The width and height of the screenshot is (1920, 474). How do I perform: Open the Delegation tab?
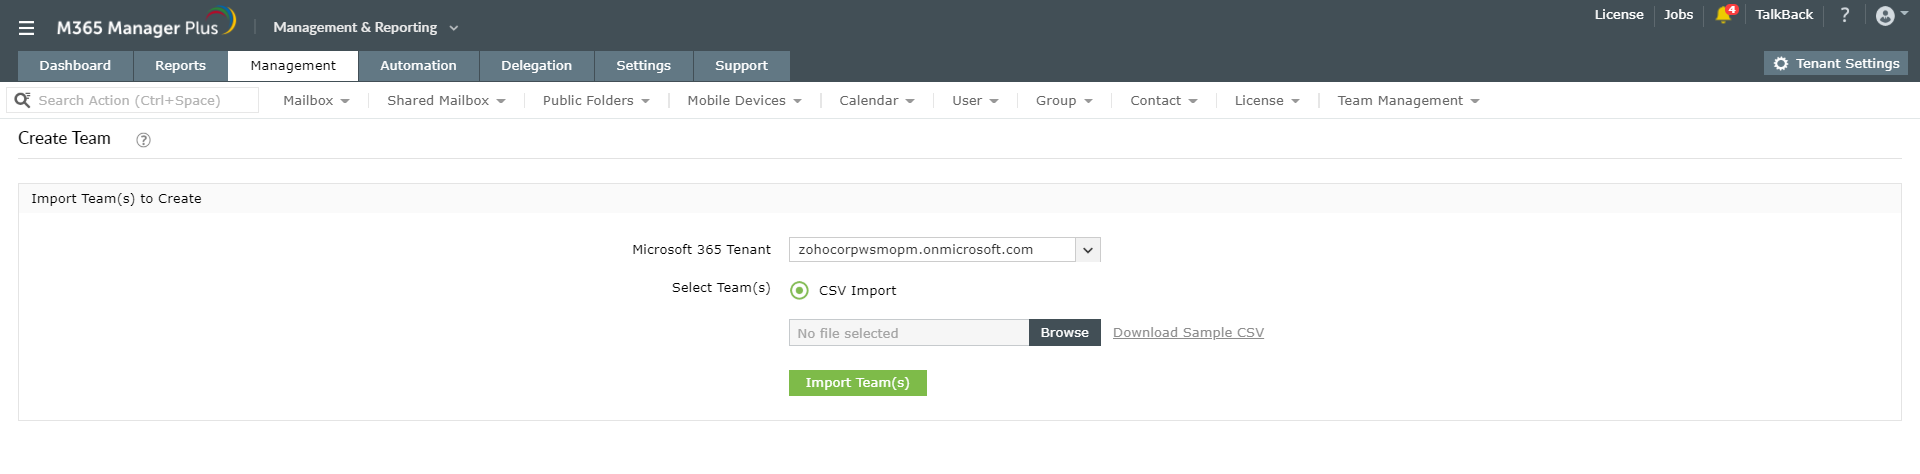point(536,66)
